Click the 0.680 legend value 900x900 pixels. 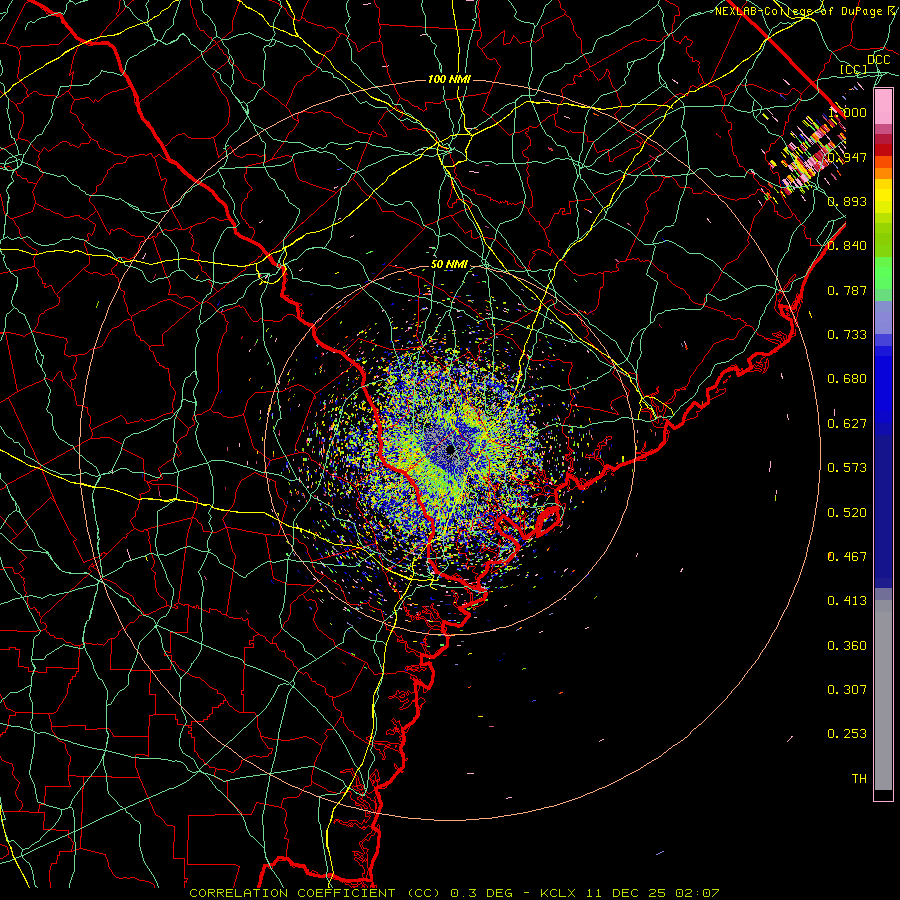click(x=847, y=379)
